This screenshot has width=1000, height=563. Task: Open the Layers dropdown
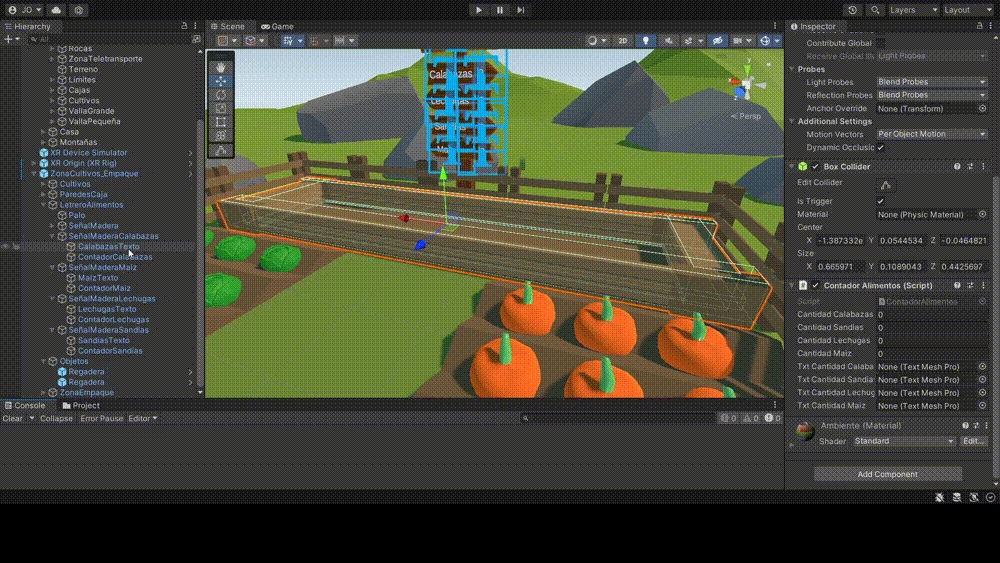[x=913, y=10]
